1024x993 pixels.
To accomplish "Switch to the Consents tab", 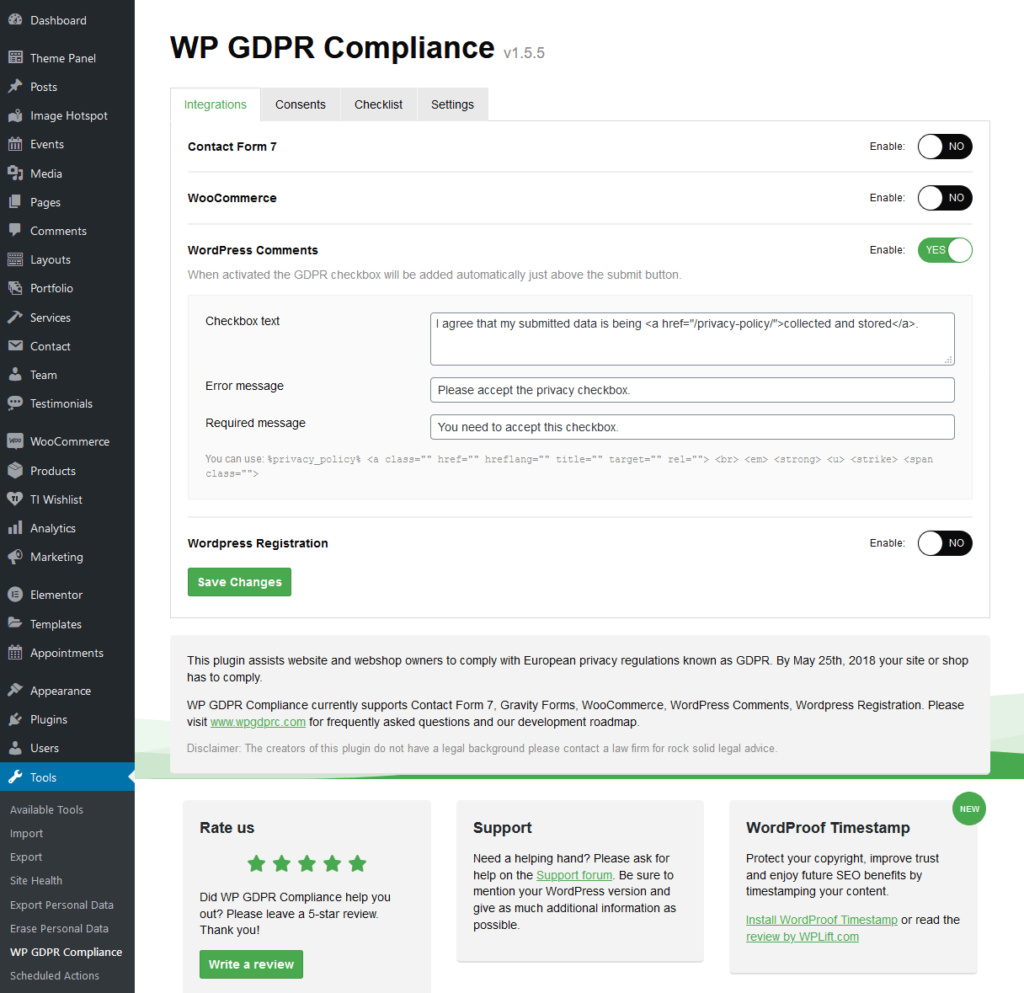I will [300, 104].
